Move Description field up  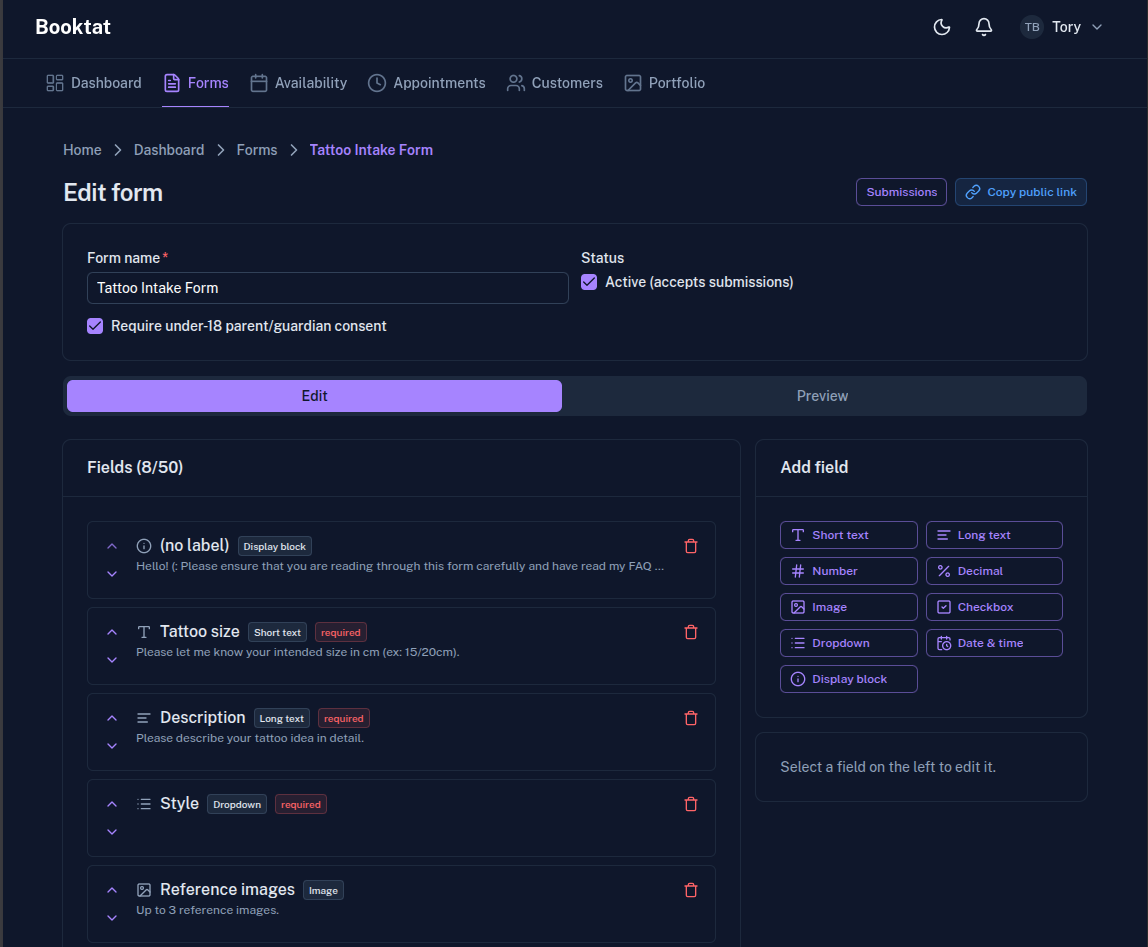[x=112, y=718]
